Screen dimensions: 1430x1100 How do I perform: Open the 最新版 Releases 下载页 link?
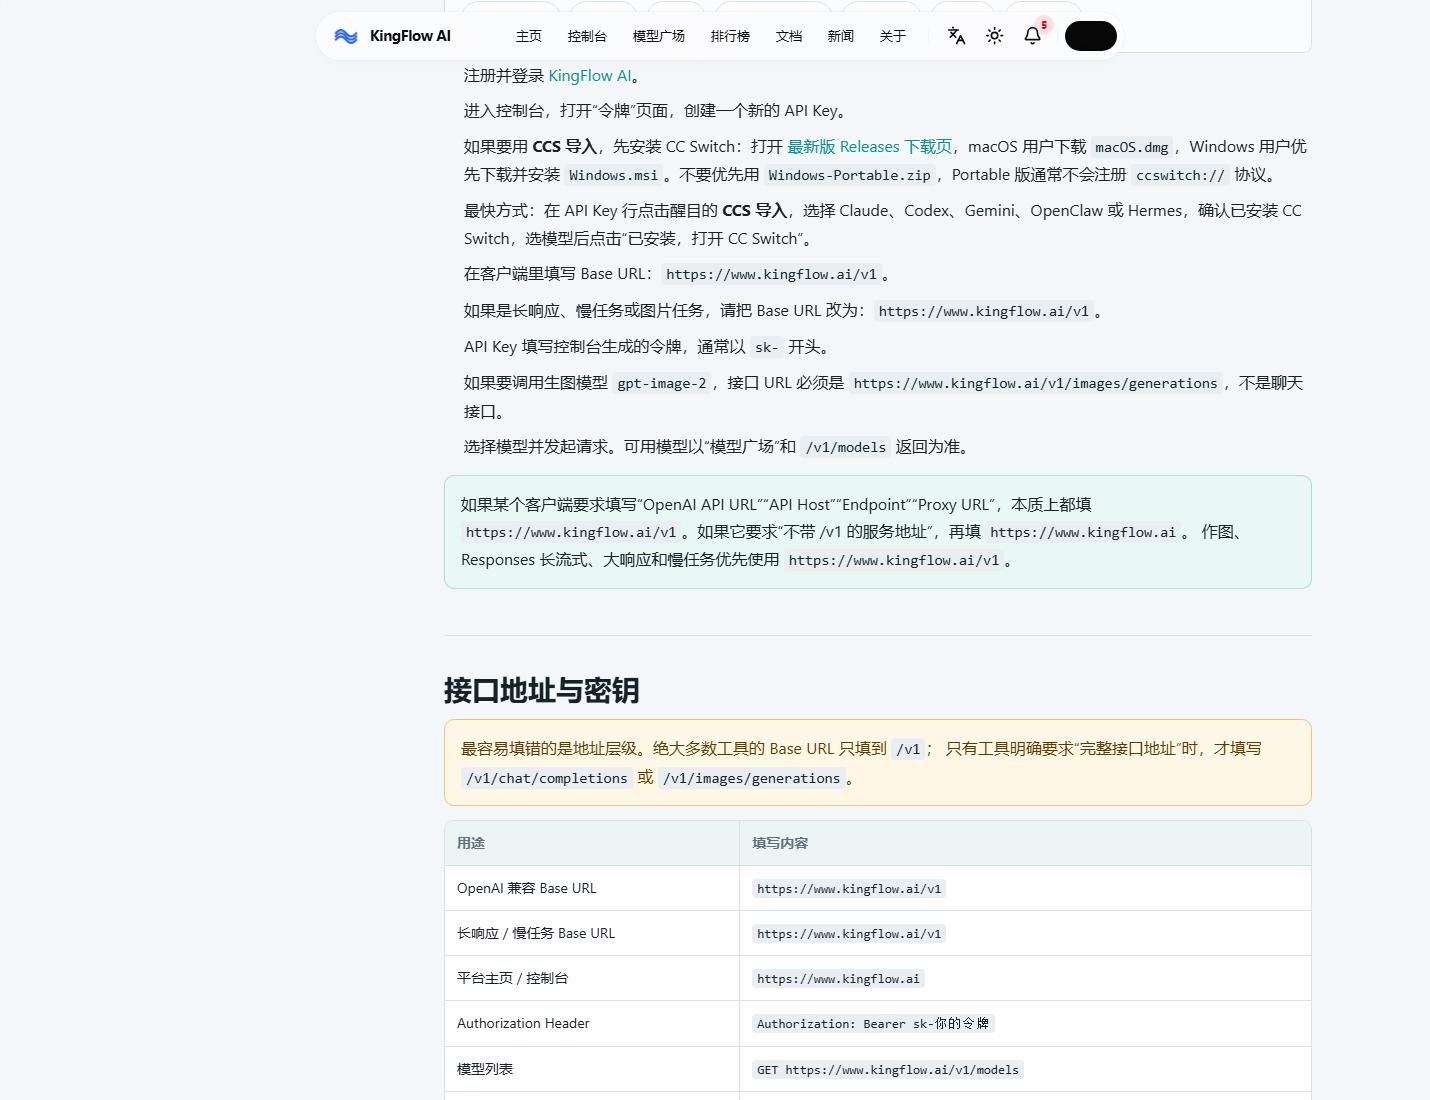coord(869,147)
